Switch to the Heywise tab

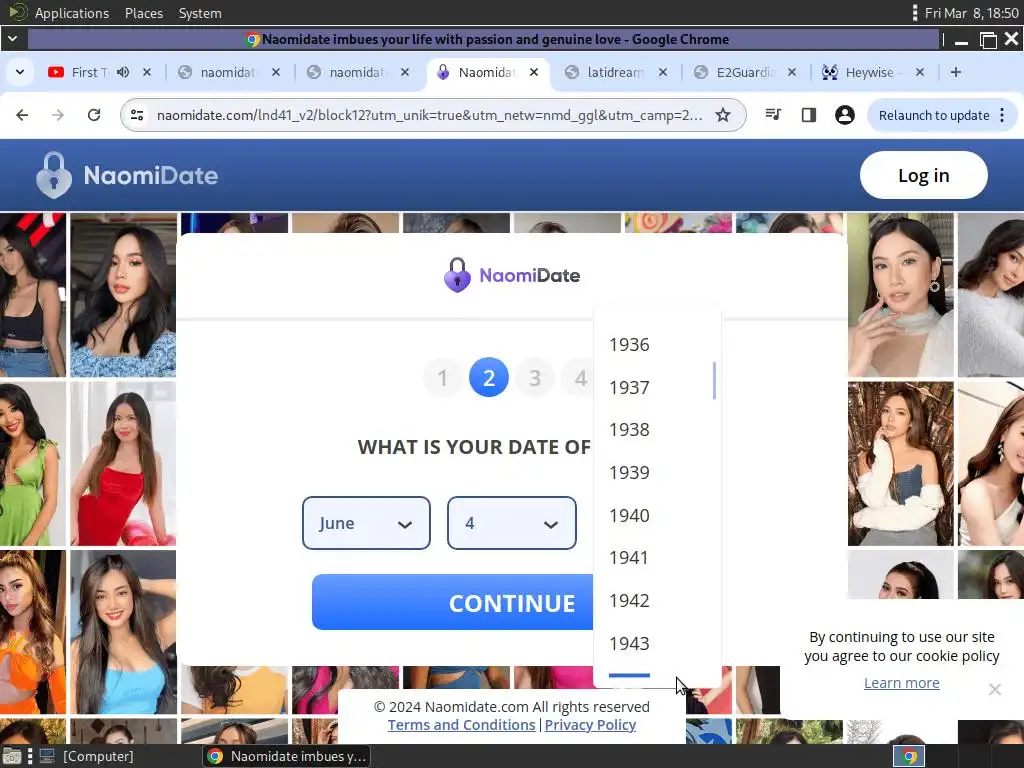click(872, 72)
